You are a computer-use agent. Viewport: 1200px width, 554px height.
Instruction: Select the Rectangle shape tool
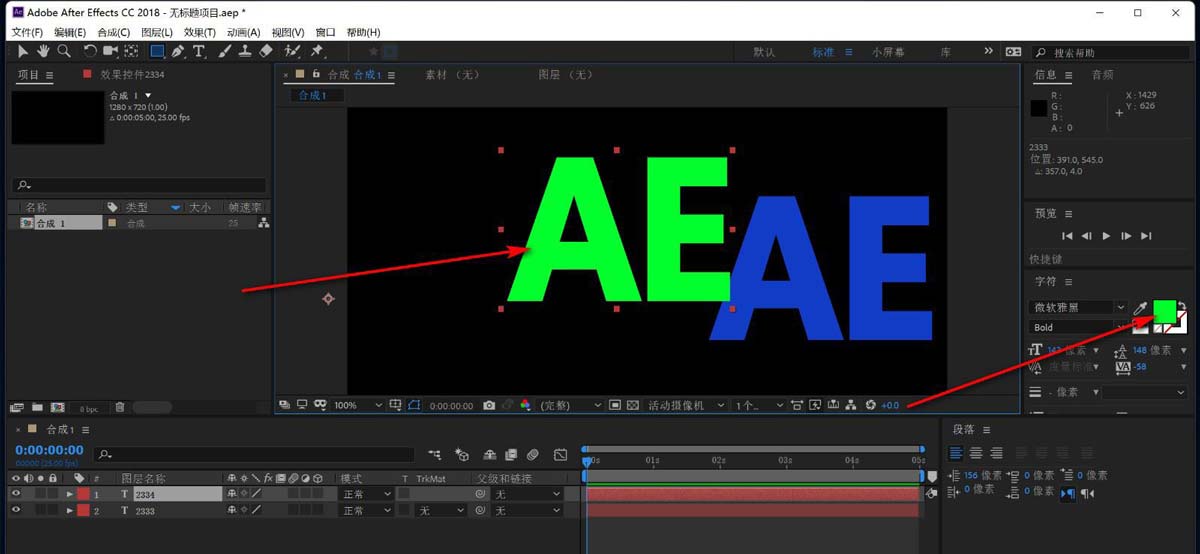157,51
